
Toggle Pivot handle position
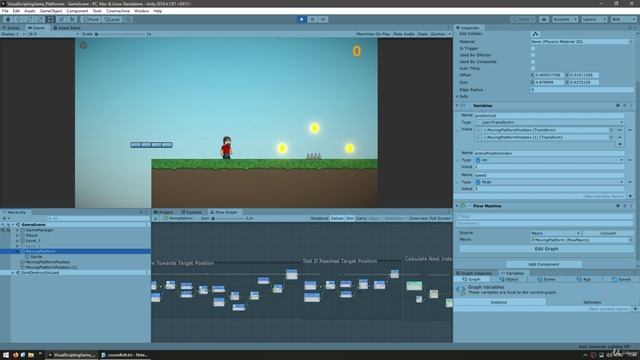click(91, 19)
